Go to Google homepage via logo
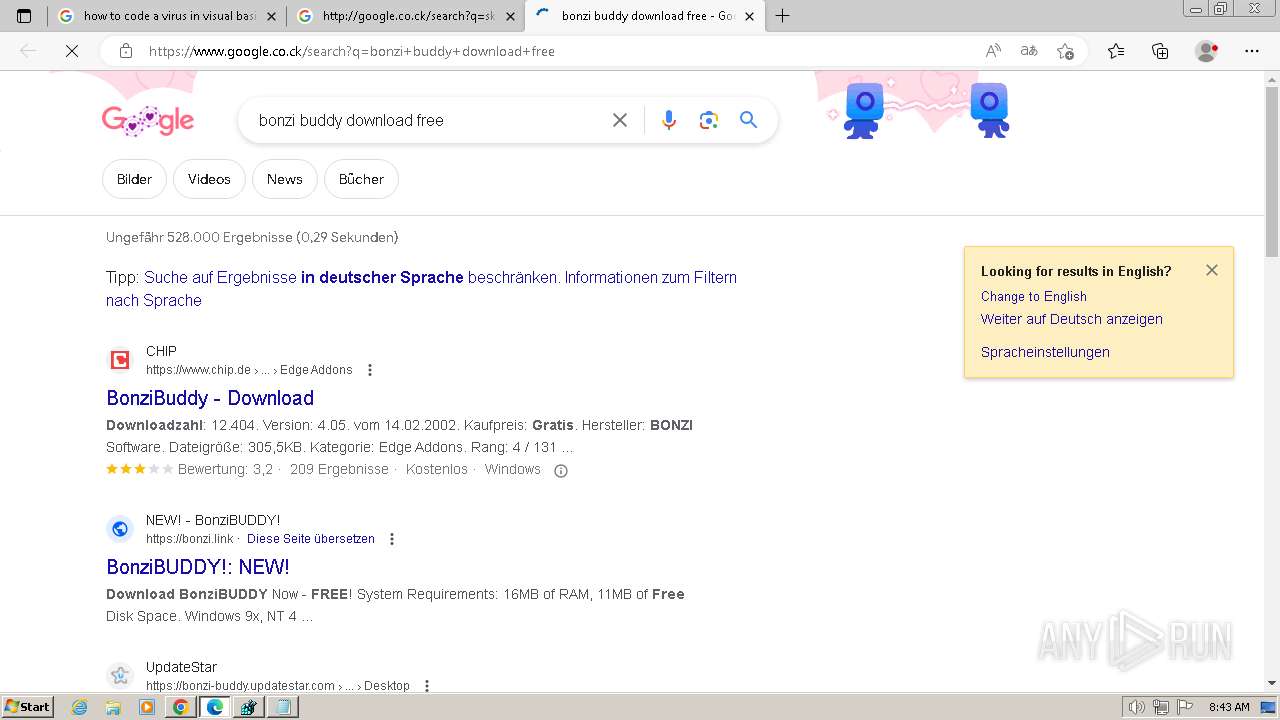Image resolution: width=1280 pixels, height=720 pixels. pyautogui.click(x=148, y=121)
